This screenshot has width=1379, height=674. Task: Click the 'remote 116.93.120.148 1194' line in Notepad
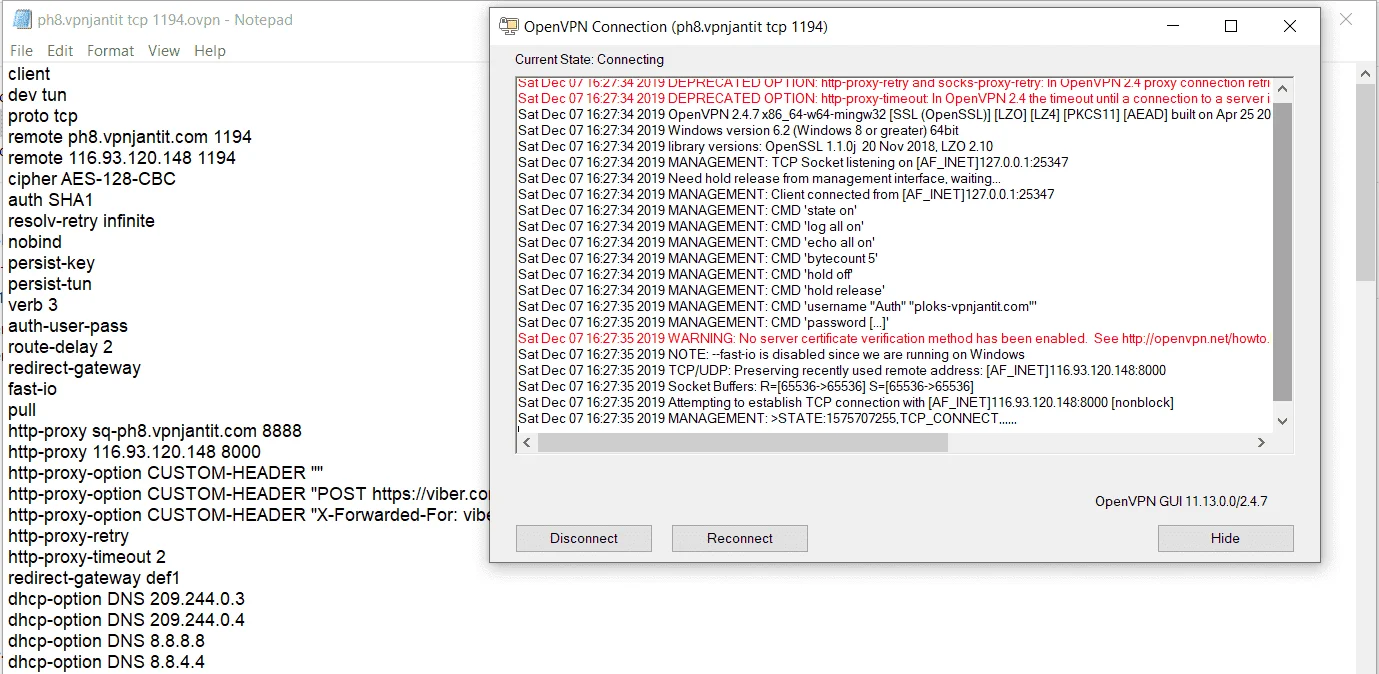click(122, 158)
